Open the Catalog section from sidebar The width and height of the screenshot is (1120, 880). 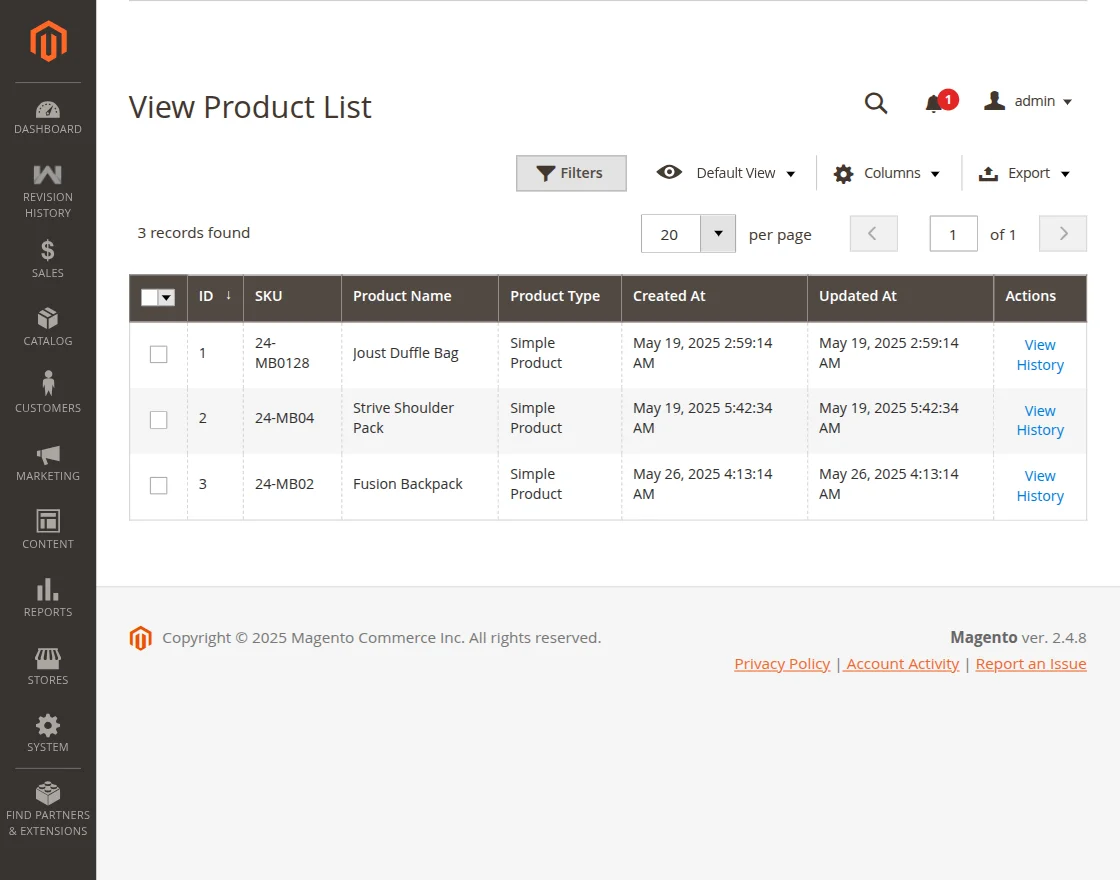point(47,330)
